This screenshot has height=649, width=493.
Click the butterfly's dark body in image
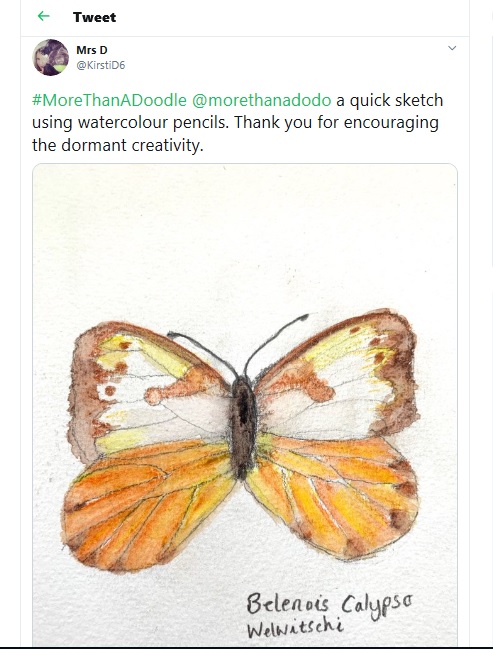click(x=243, y=426)
